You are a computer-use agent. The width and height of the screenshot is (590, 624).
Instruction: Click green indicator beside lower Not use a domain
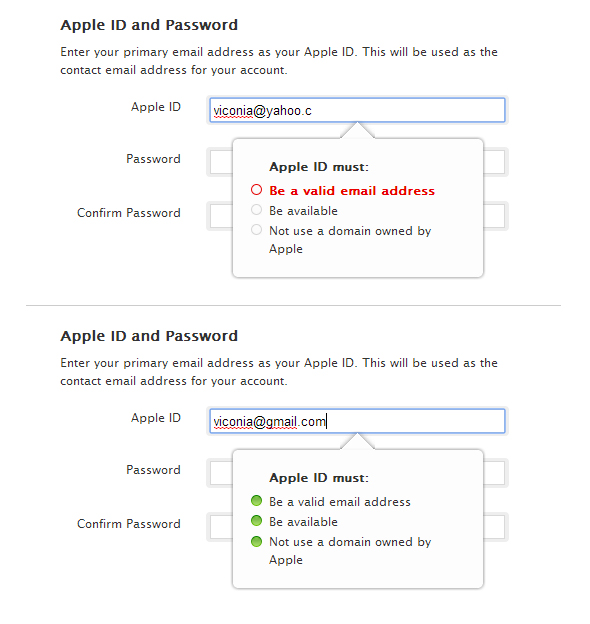[257, 541]
